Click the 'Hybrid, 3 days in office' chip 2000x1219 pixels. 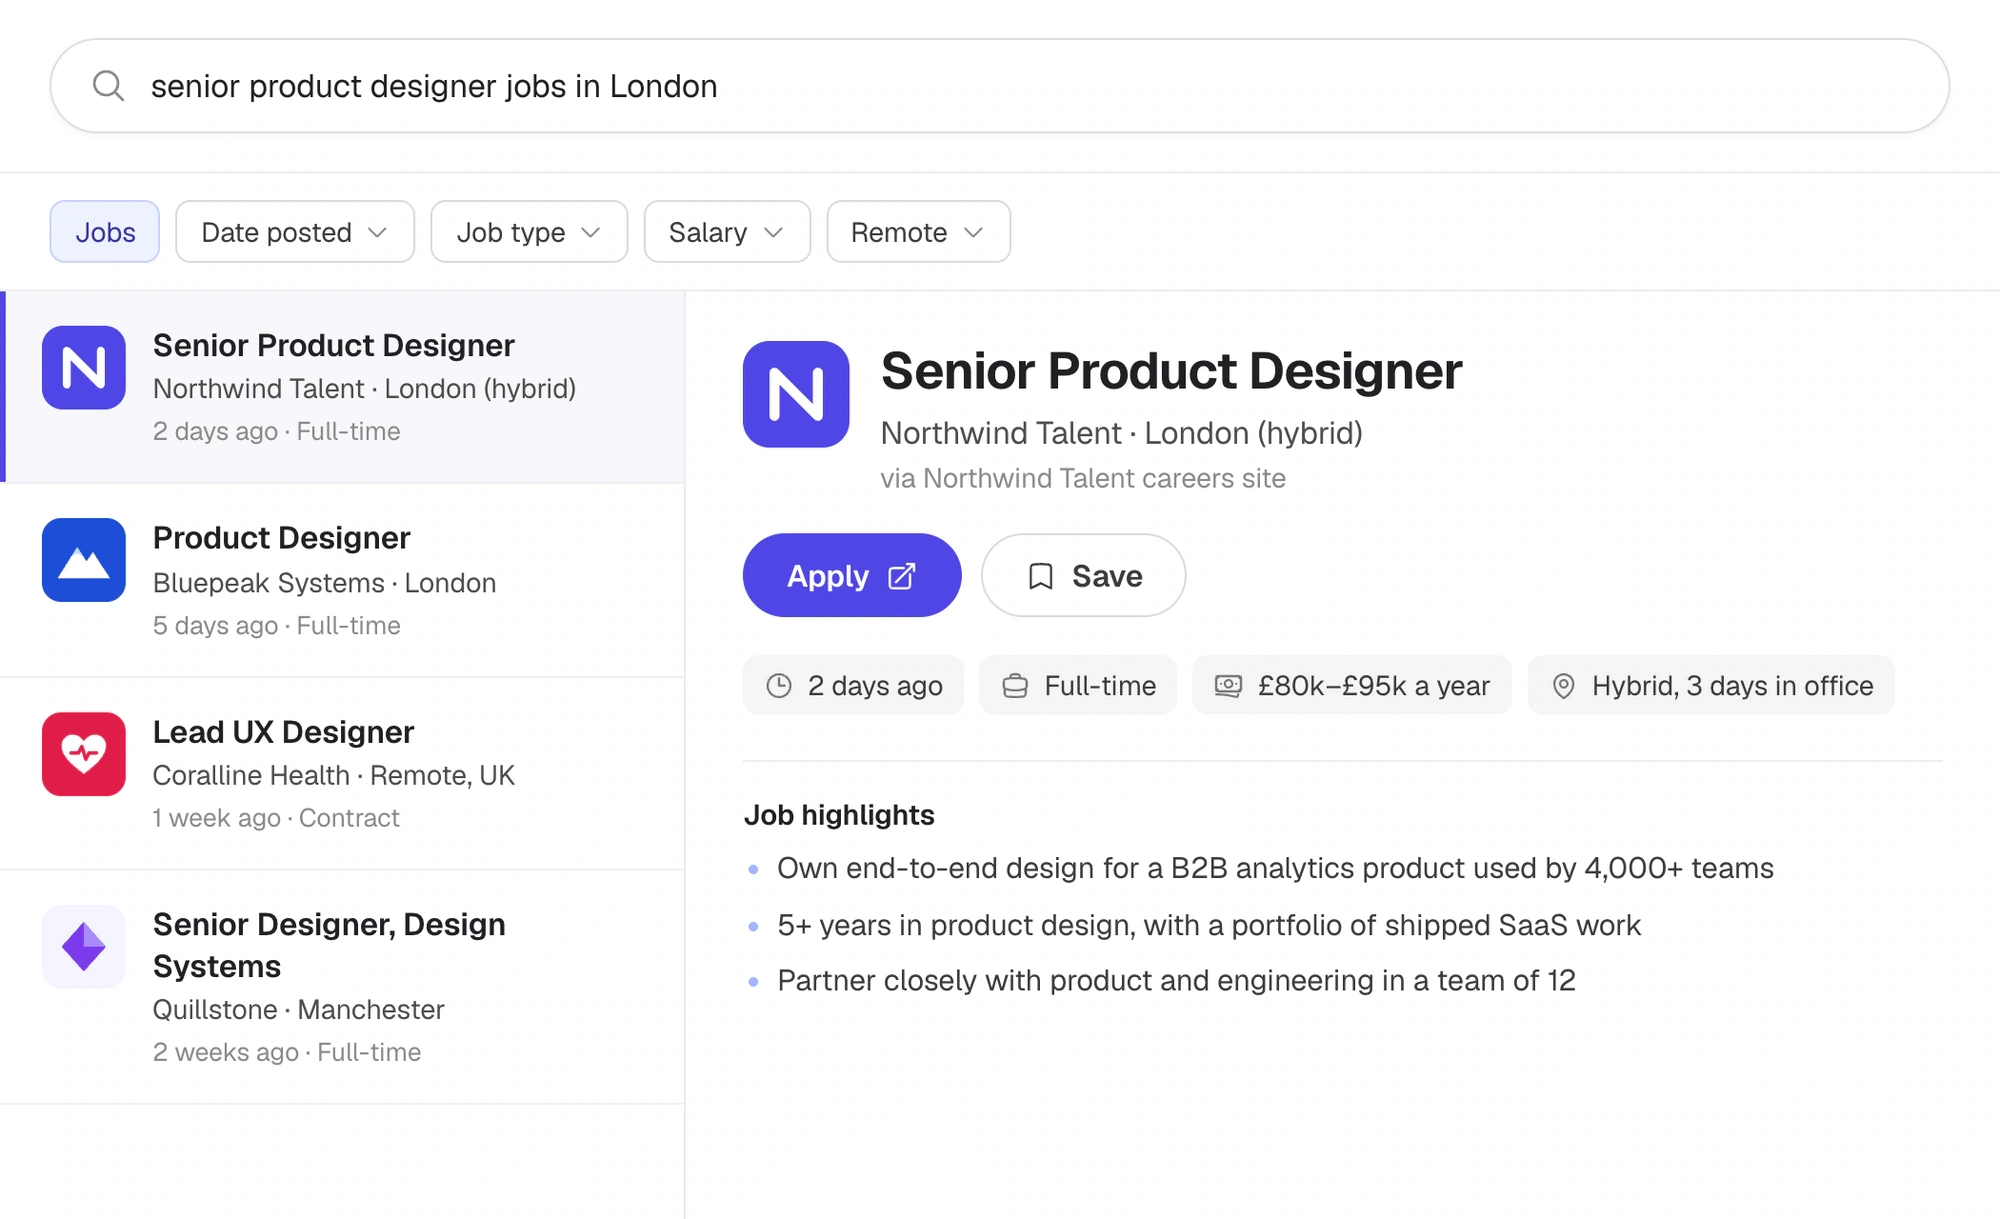1711,685
